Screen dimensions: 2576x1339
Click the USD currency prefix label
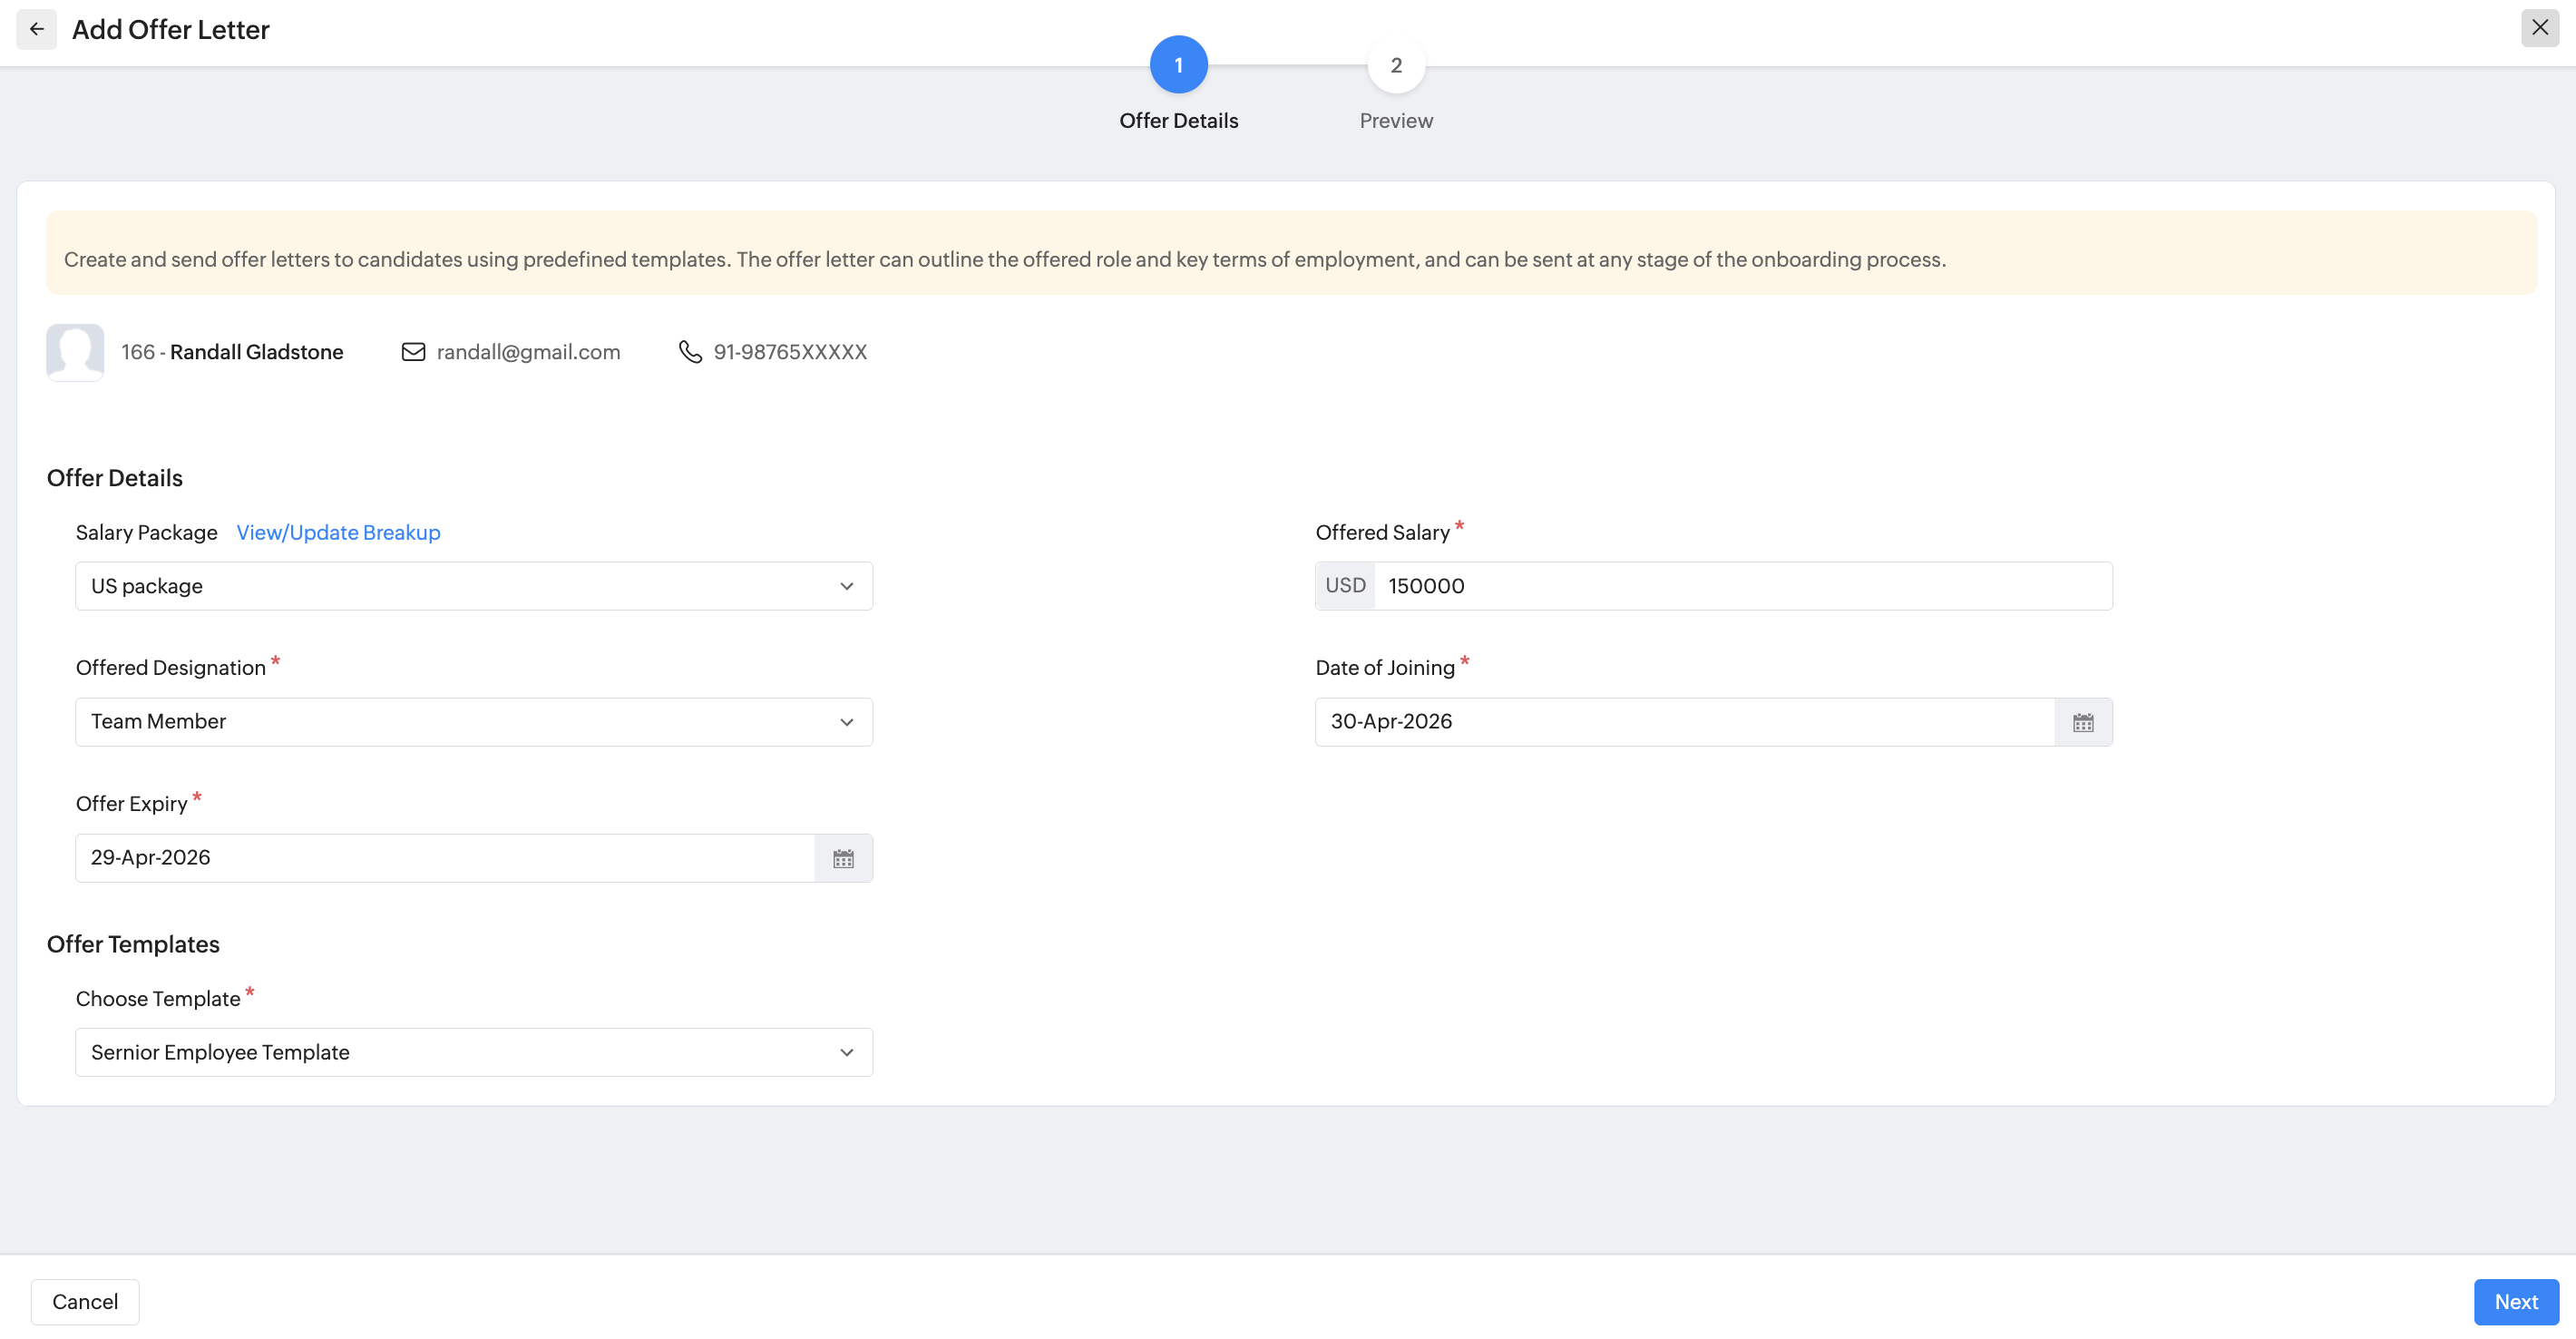click(1345, 586)
